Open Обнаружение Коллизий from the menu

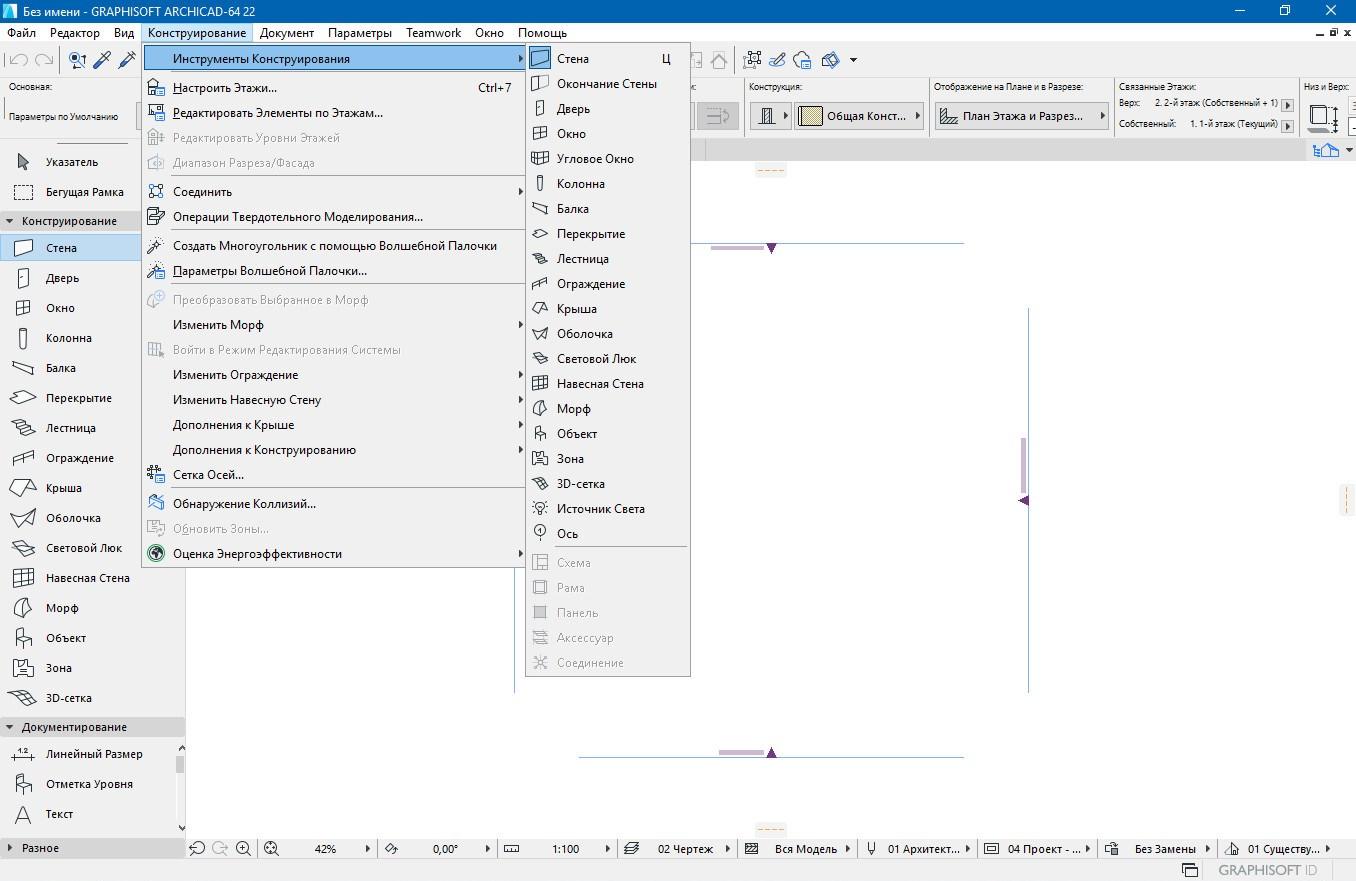point(244,504)
